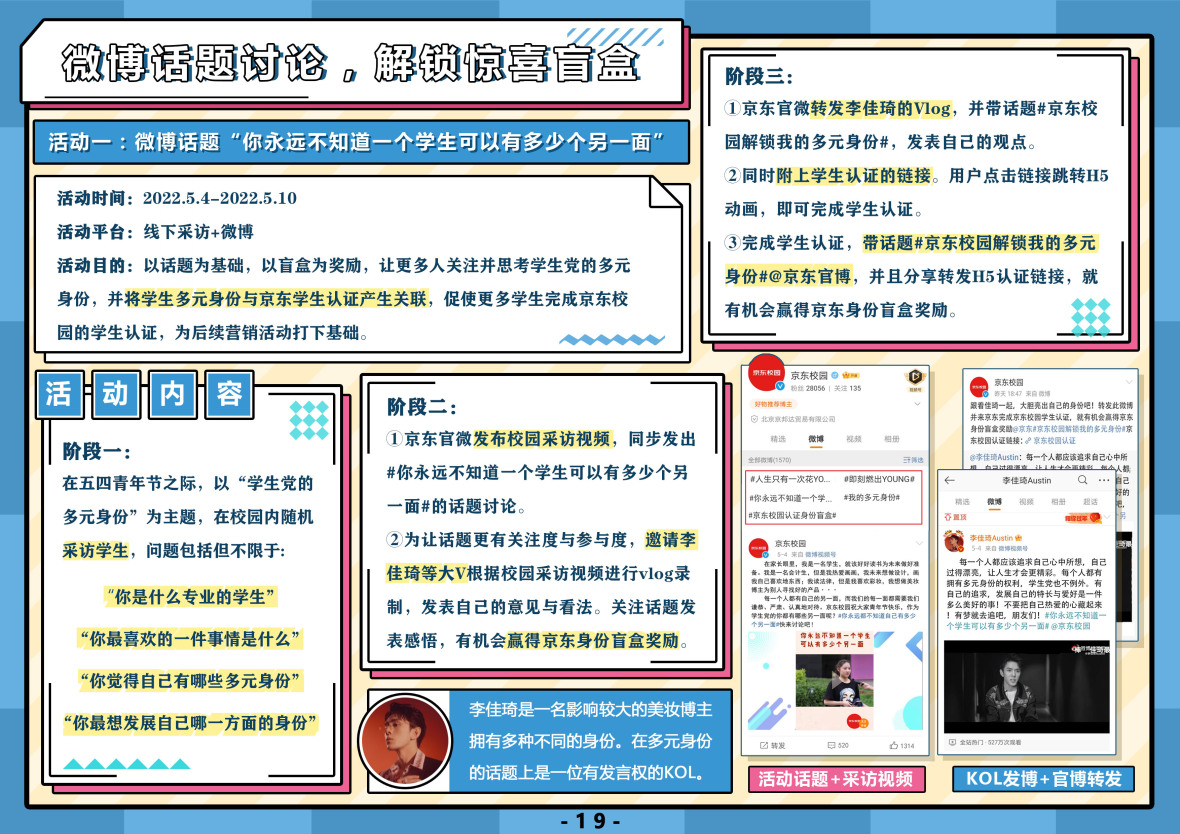
Task: Open hashtag #人生只有一次花YO...
Action: click(790, 479)
